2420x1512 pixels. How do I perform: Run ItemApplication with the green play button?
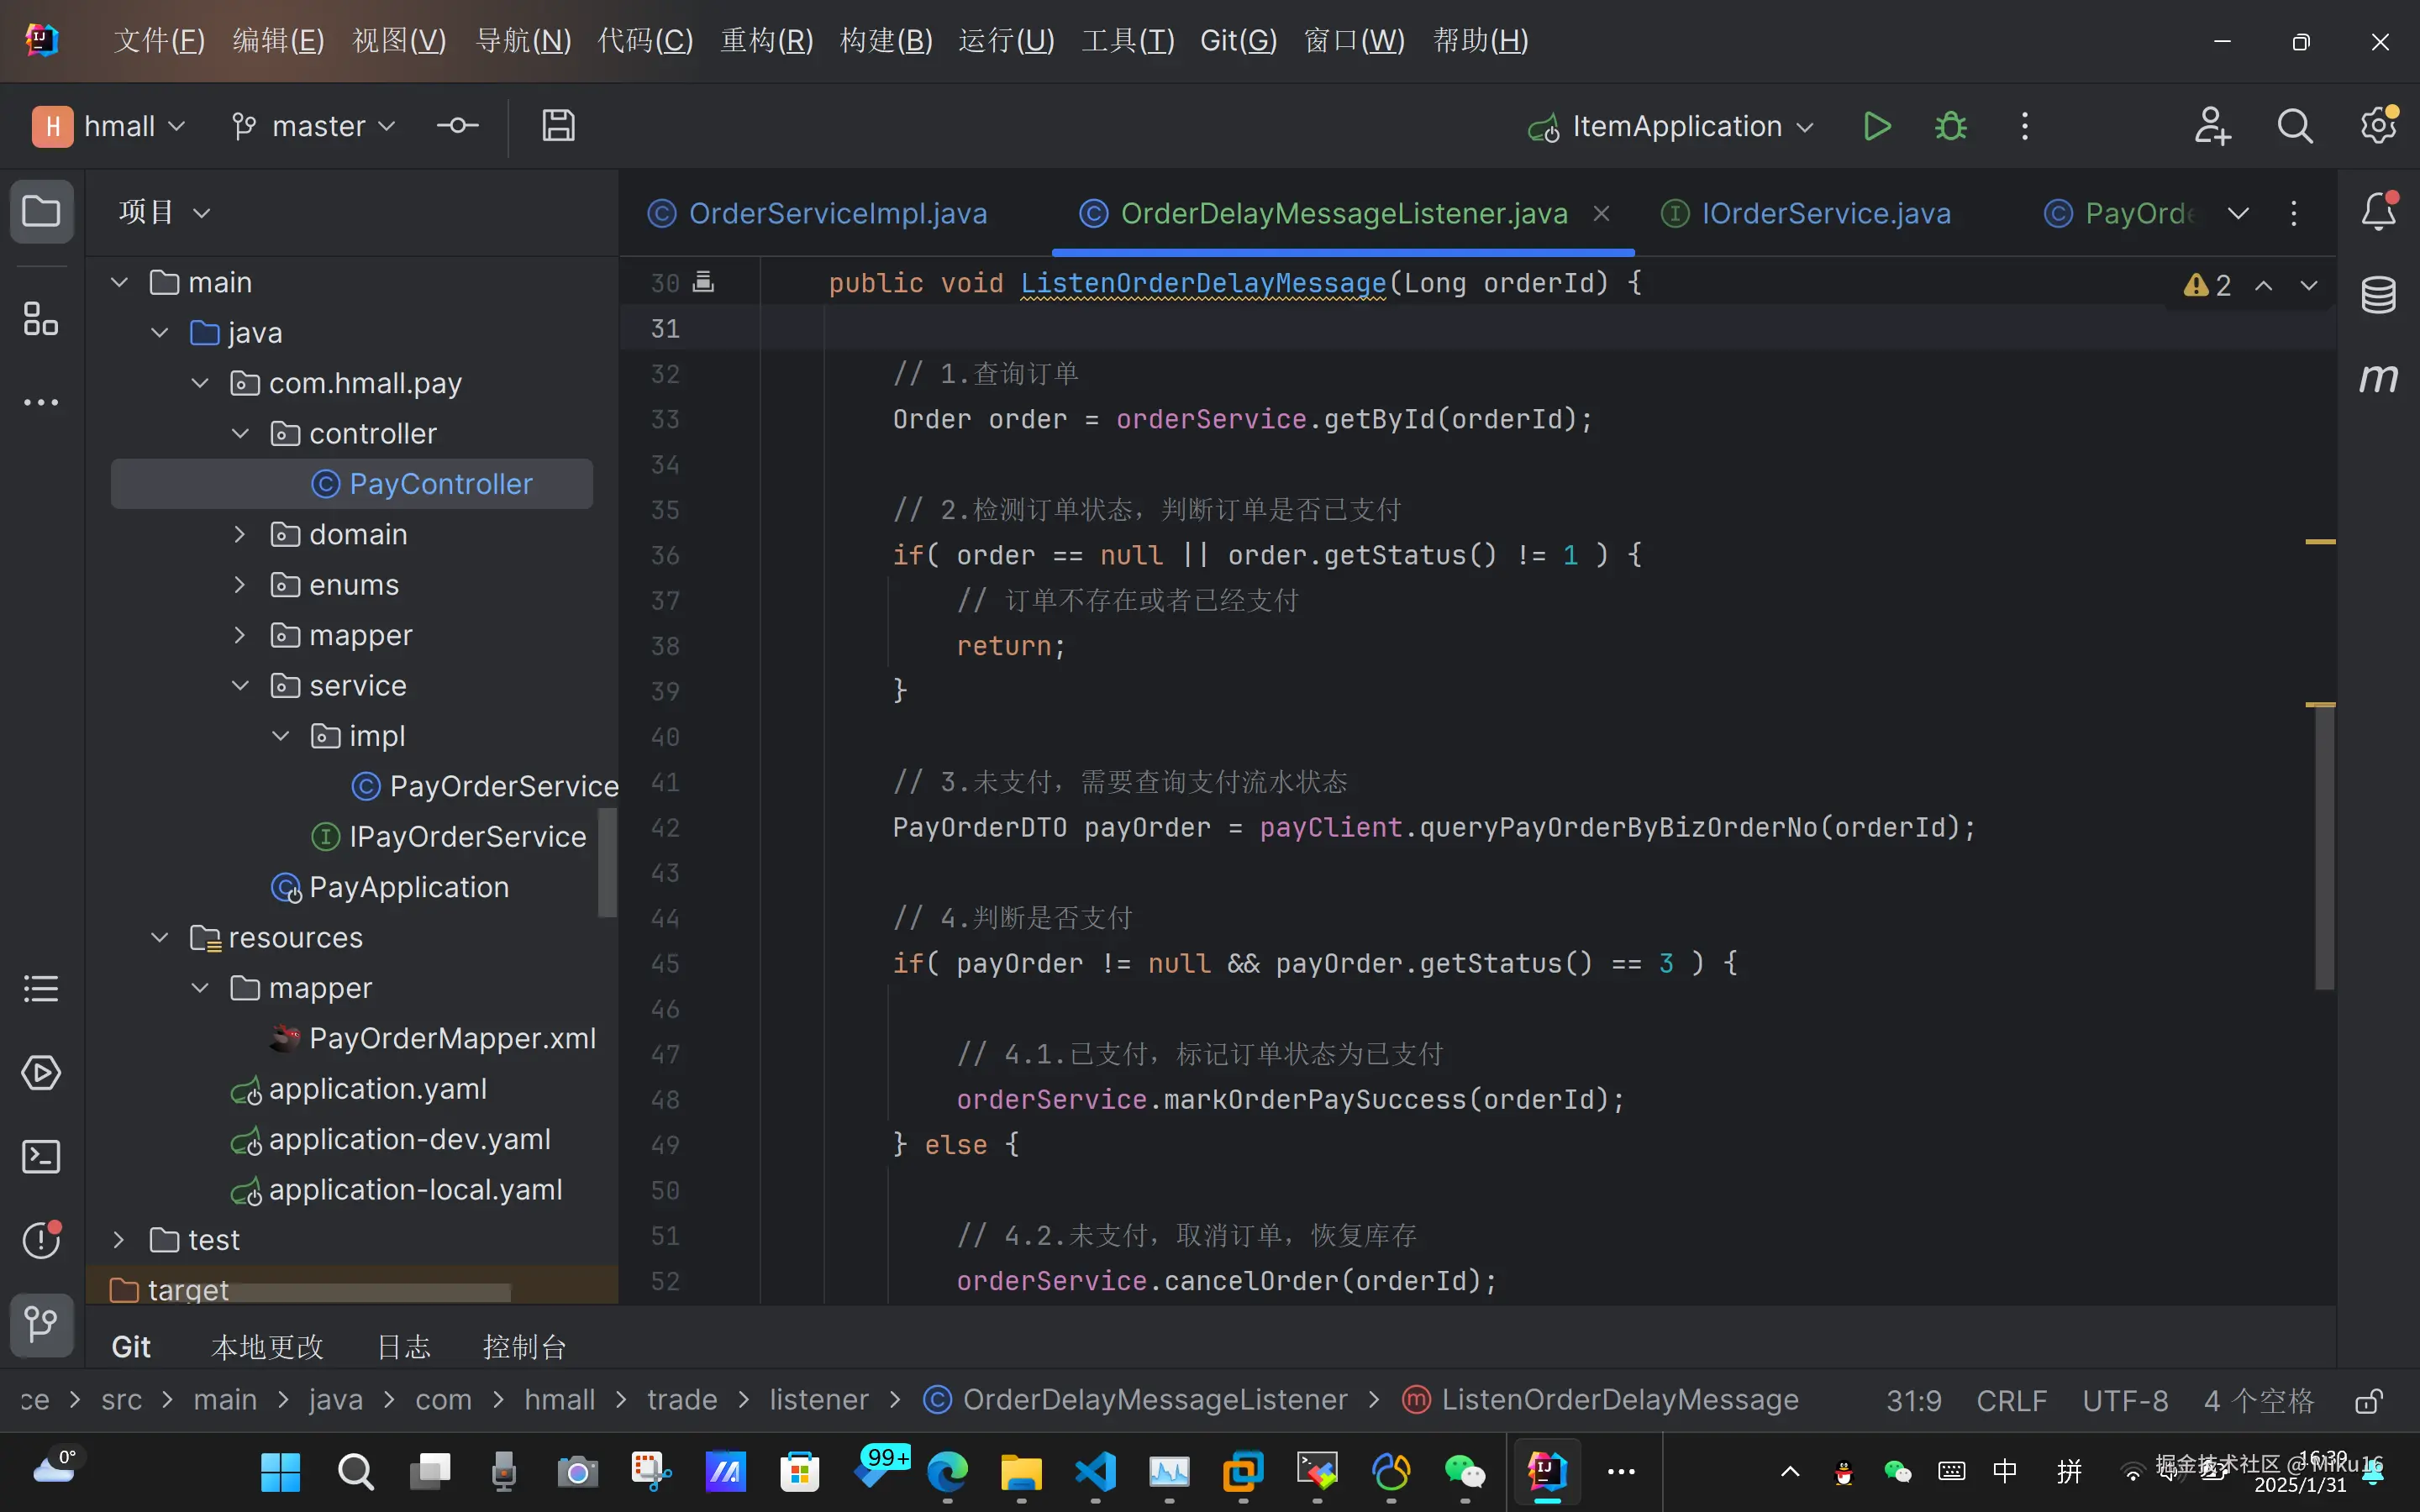tap(1877, 127)
